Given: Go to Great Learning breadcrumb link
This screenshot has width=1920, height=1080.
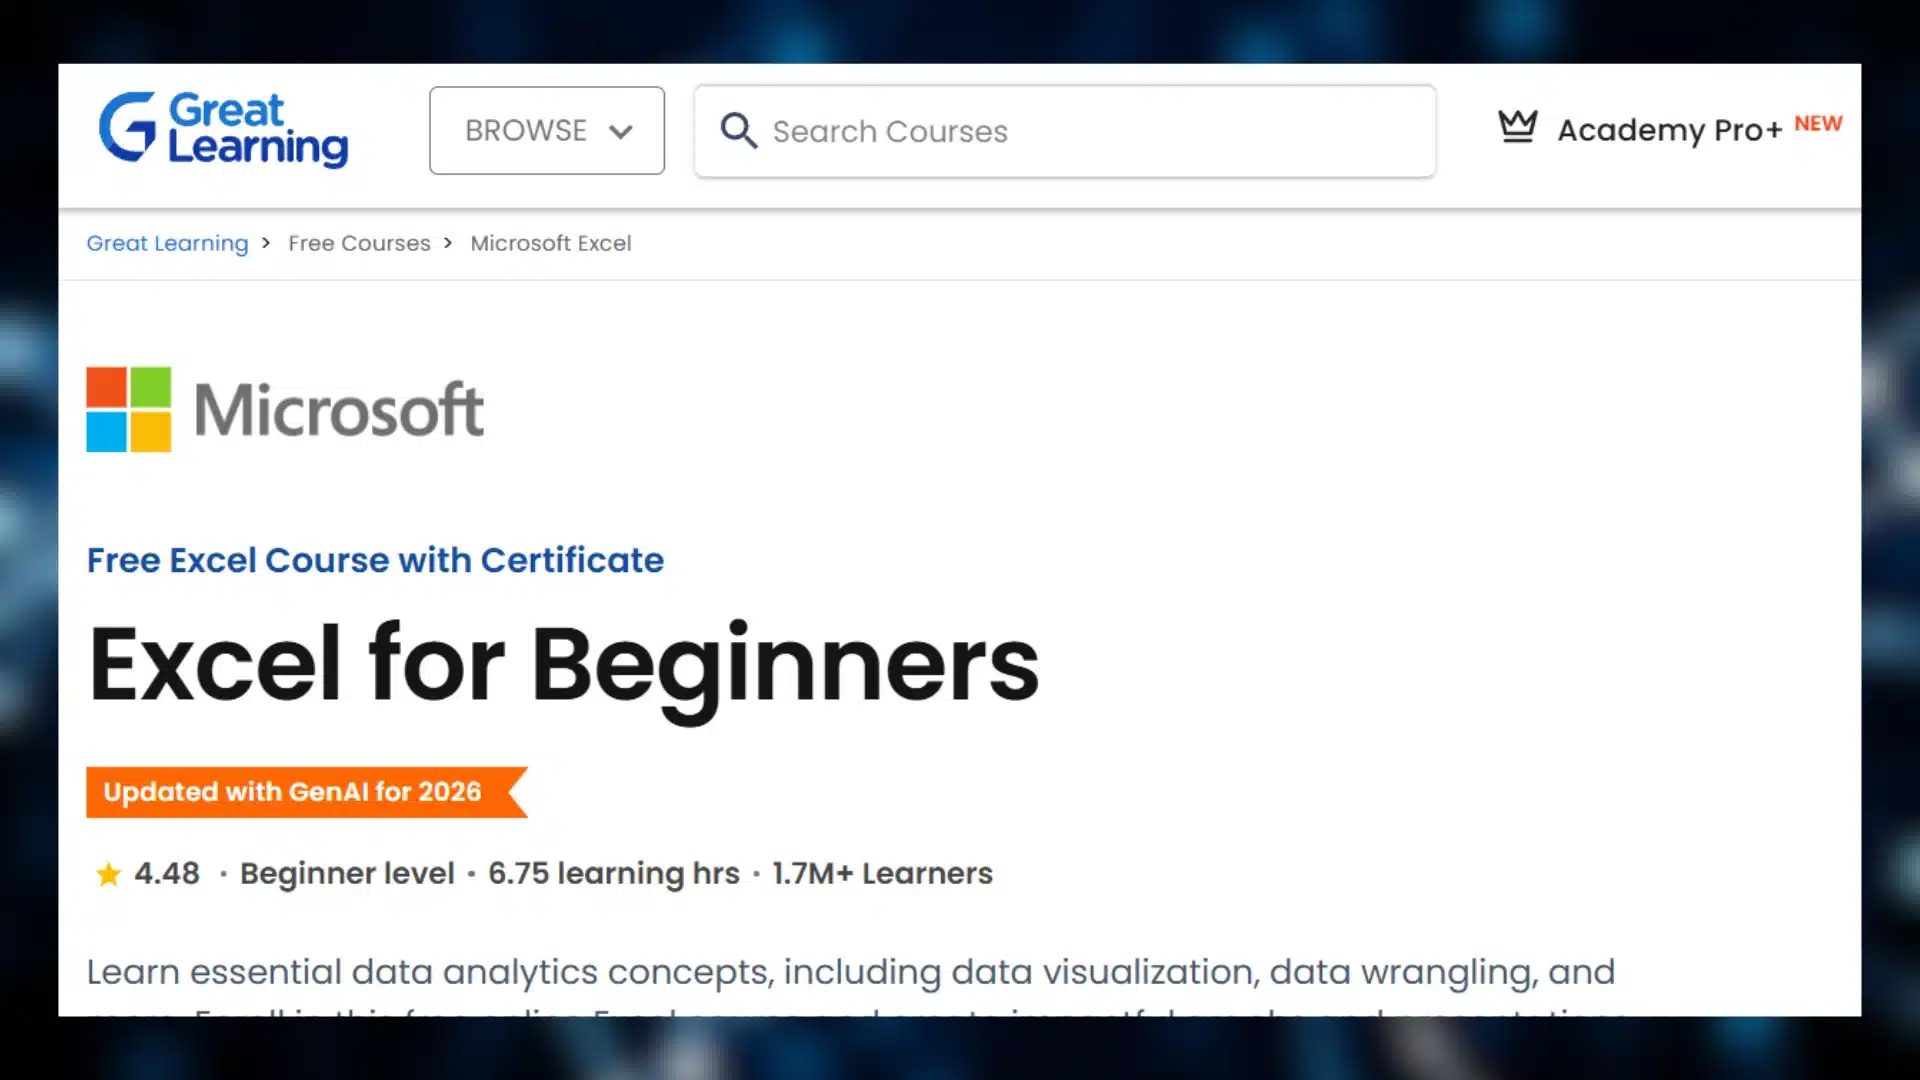Looking at the screenshot, I should (167, 243).
